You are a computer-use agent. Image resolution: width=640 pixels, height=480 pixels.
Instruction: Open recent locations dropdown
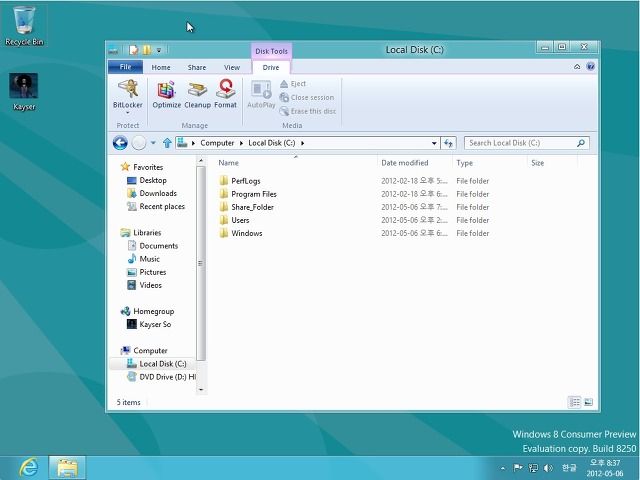click(153, 143)
